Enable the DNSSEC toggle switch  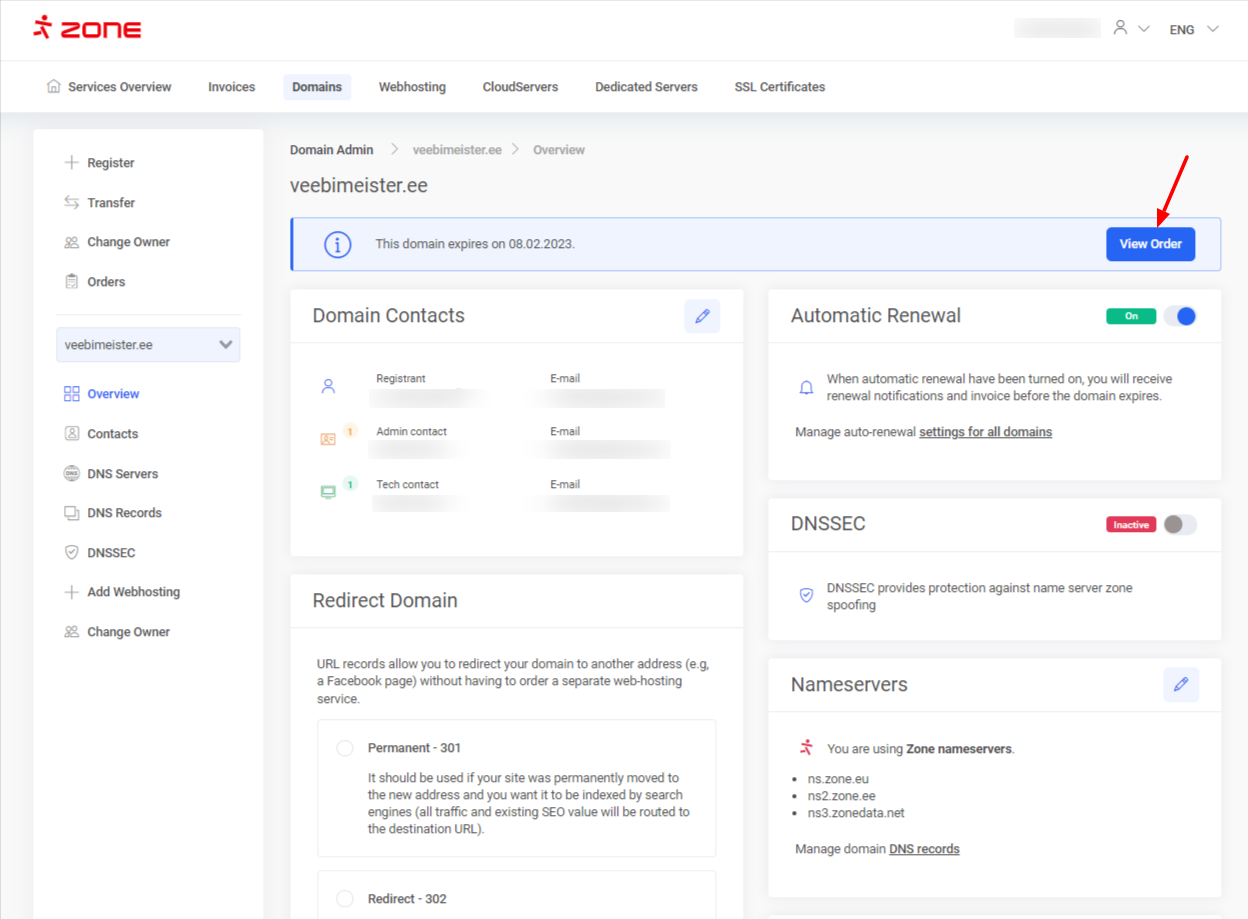[1180, 525]
